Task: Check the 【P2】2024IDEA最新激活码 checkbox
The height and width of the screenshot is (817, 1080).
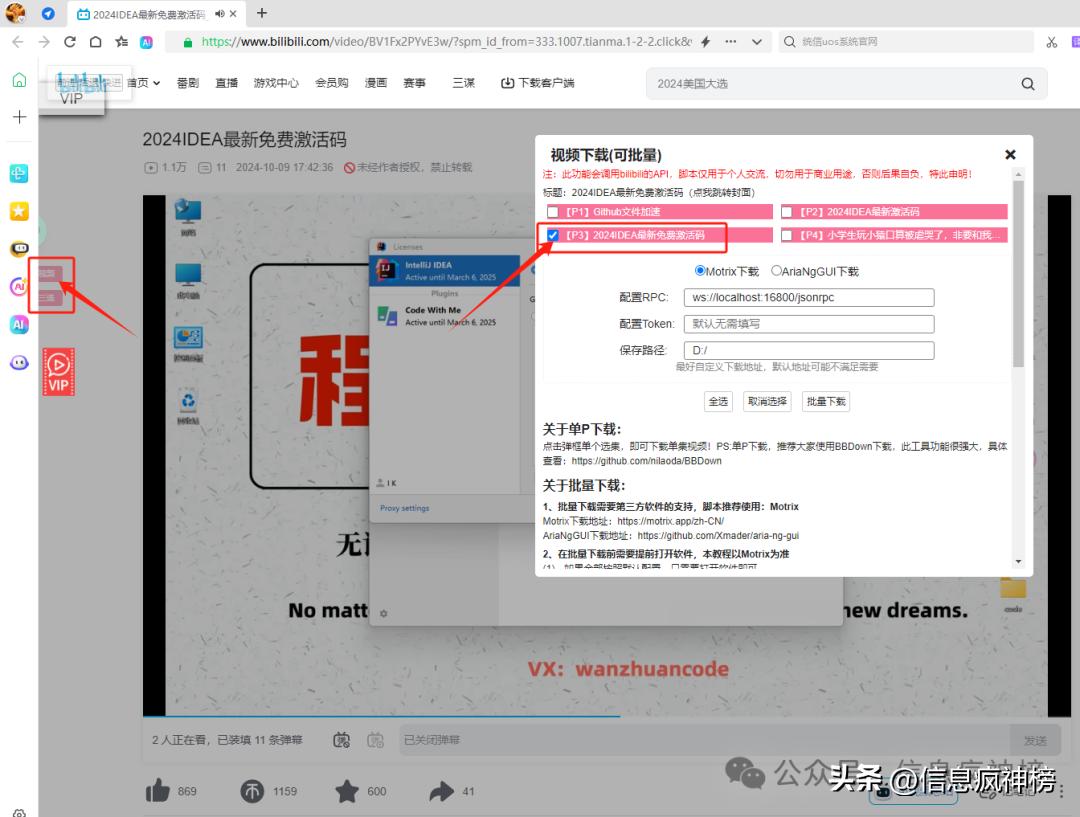Action: [x=787, y=211]
